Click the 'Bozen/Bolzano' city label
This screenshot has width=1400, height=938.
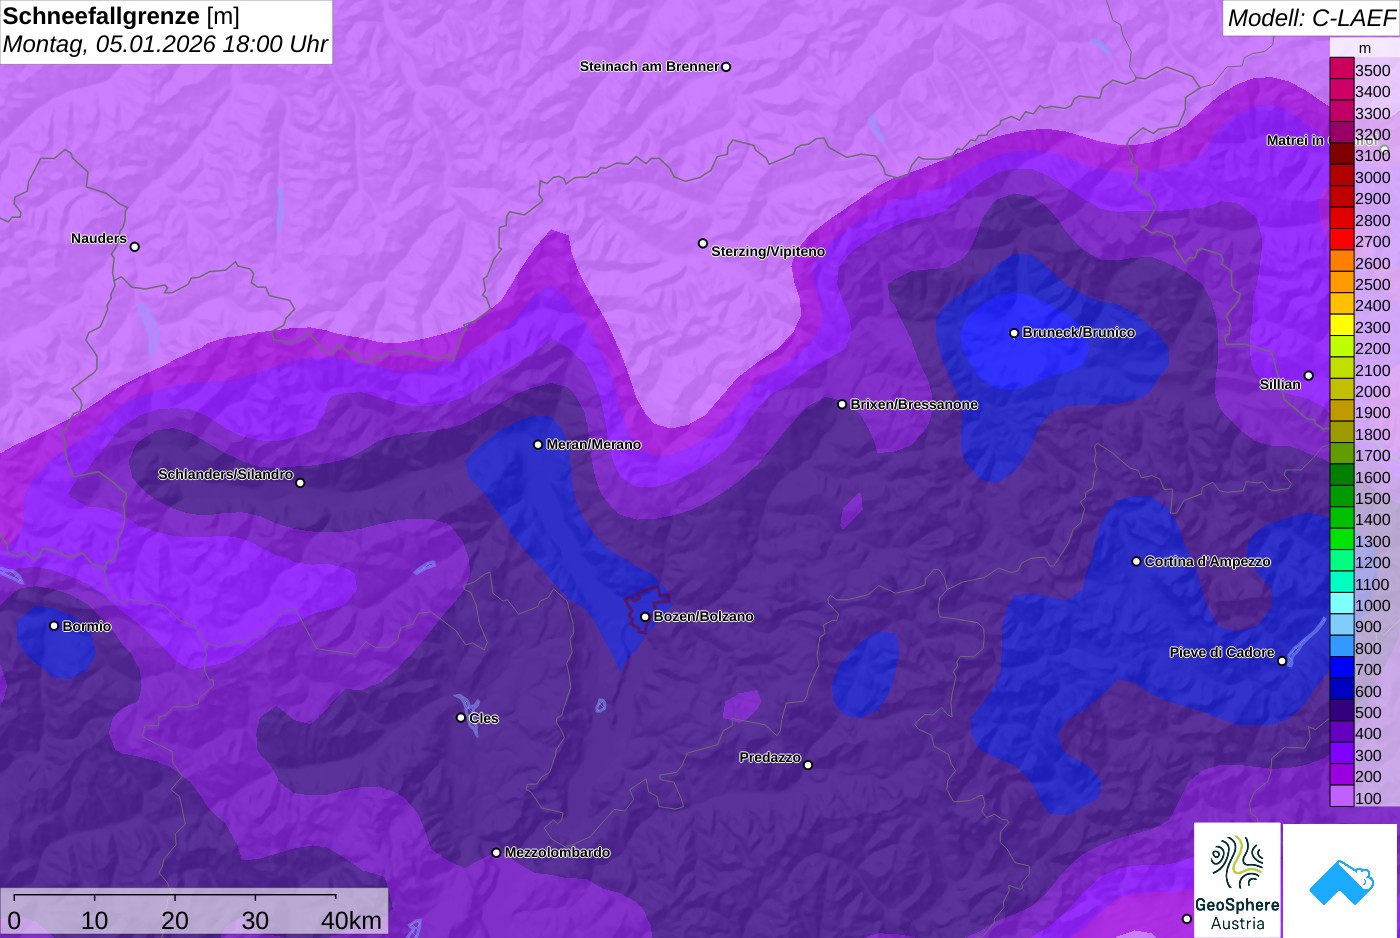703,616
